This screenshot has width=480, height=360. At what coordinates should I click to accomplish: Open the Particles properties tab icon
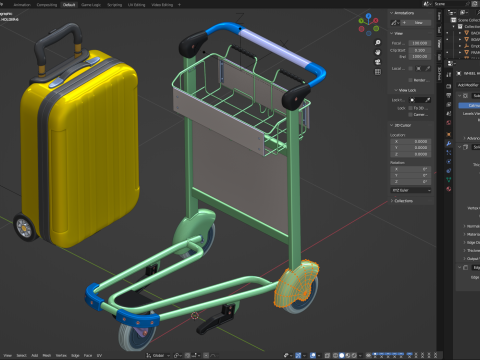pyautogui.click(x=449, y=153)
